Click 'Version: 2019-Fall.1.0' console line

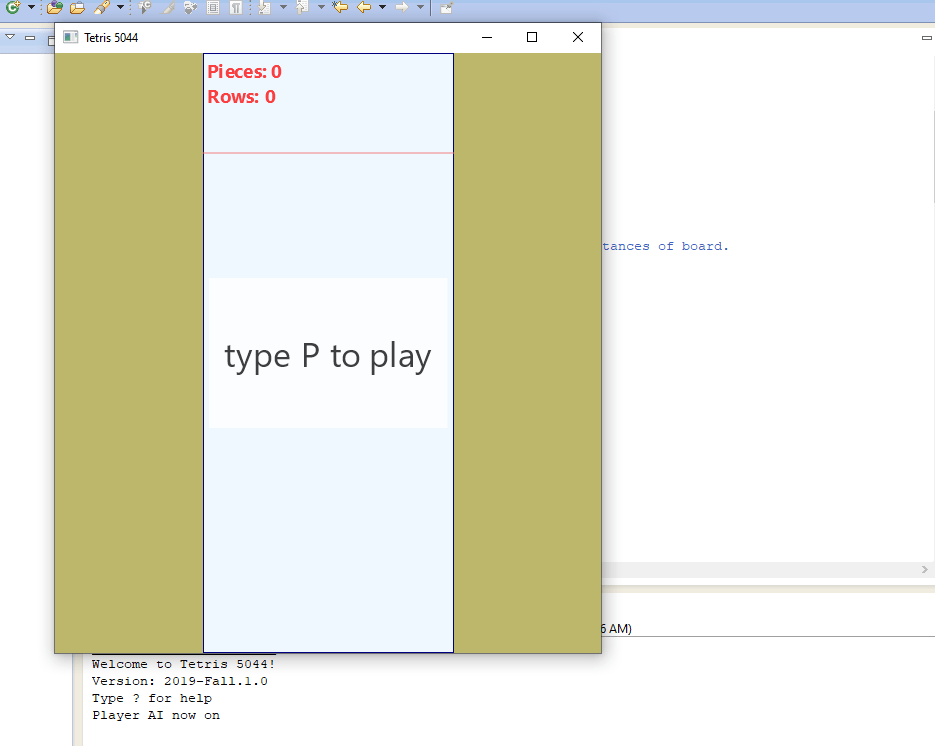click(179, 681)
